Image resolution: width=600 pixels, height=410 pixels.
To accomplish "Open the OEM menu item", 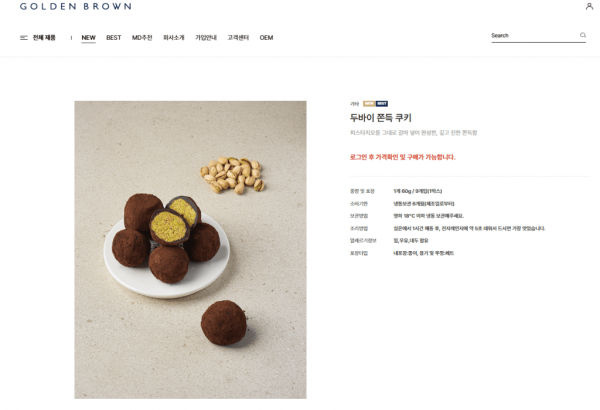I will coord(266,38).
